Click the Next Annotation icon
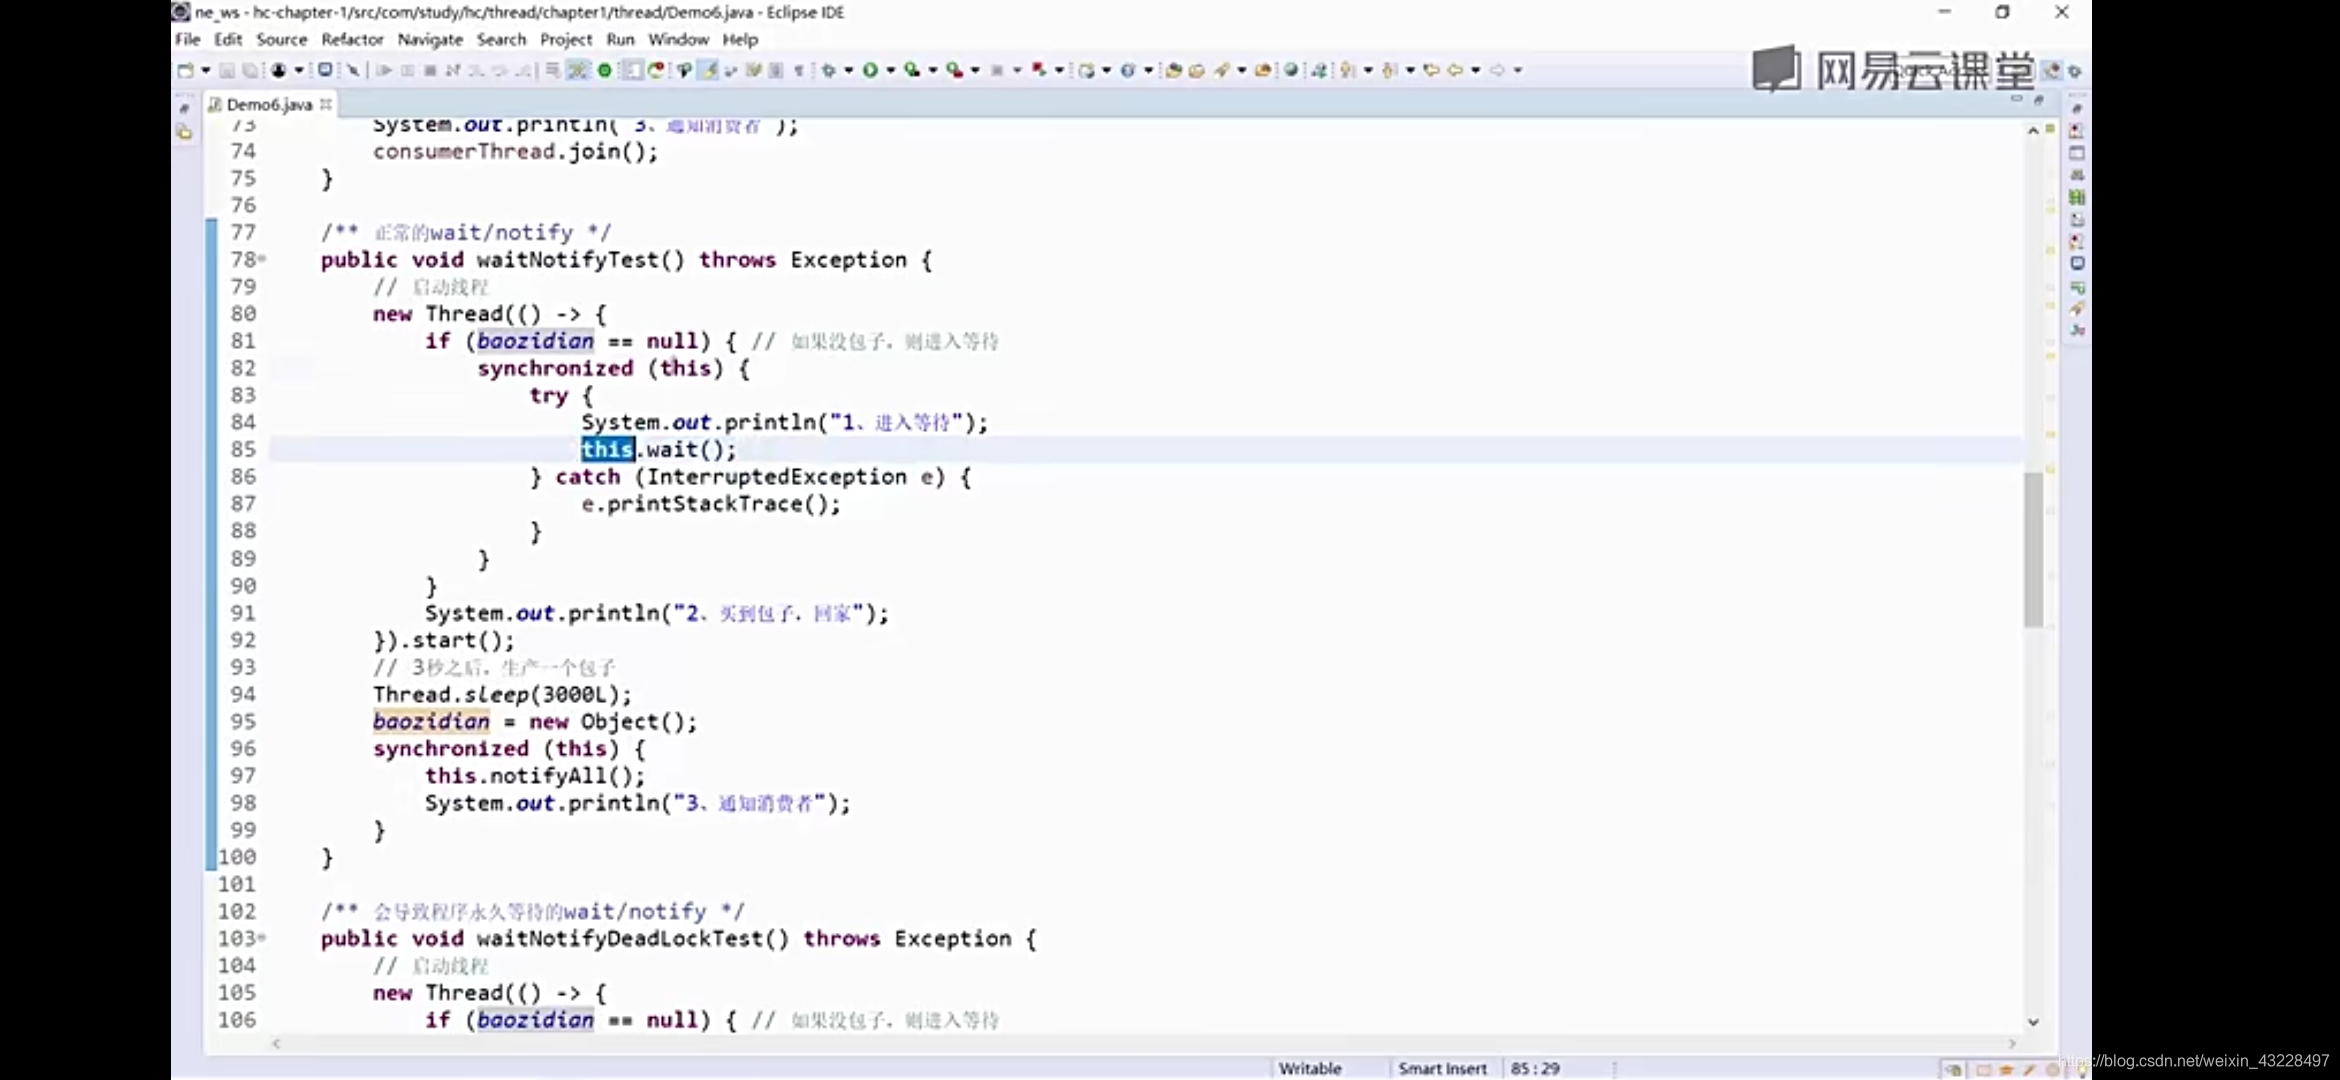 pyautogui.click(x=1346, y=70)
